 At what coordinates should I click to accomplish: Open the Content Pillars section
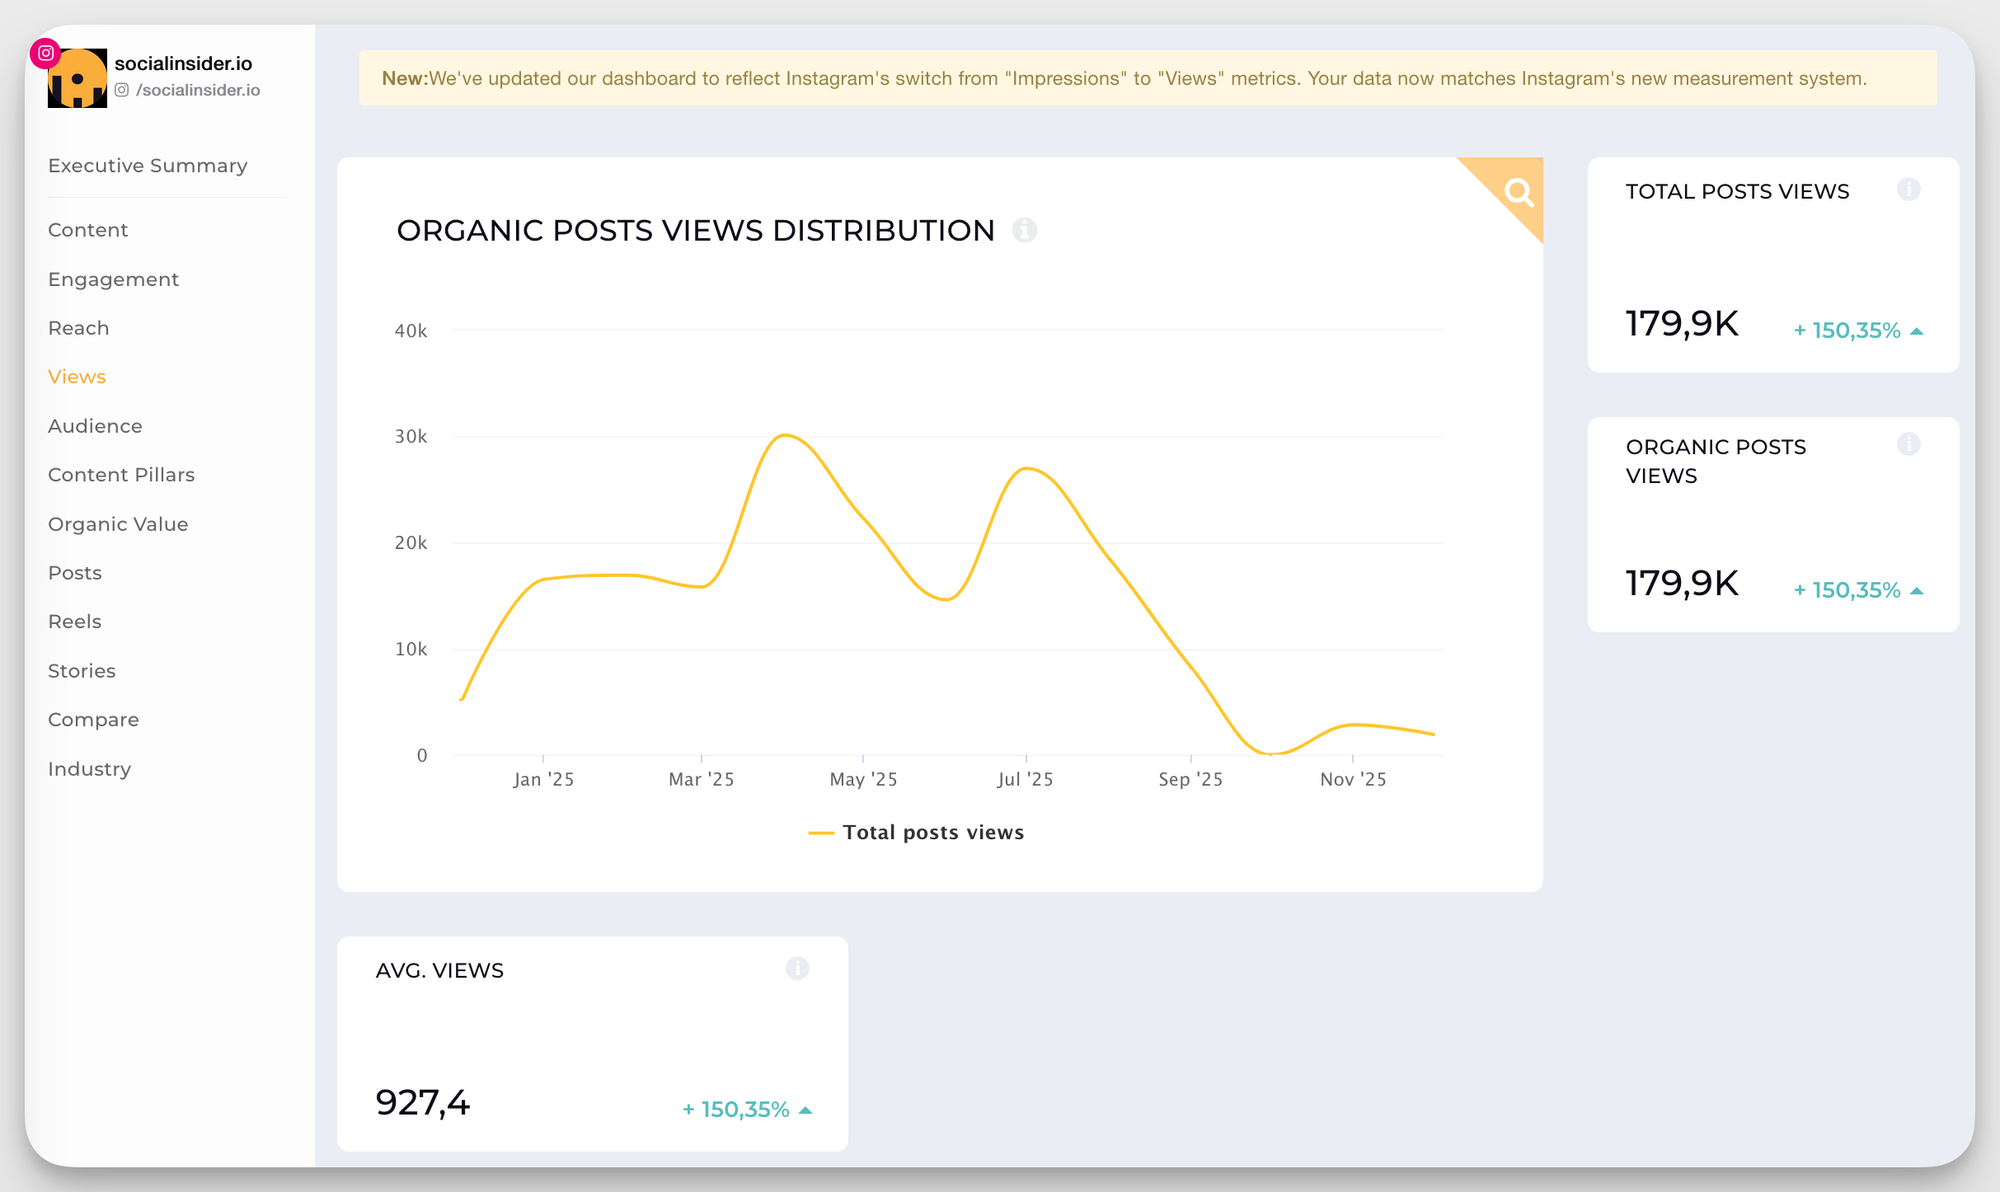point(121,474)
